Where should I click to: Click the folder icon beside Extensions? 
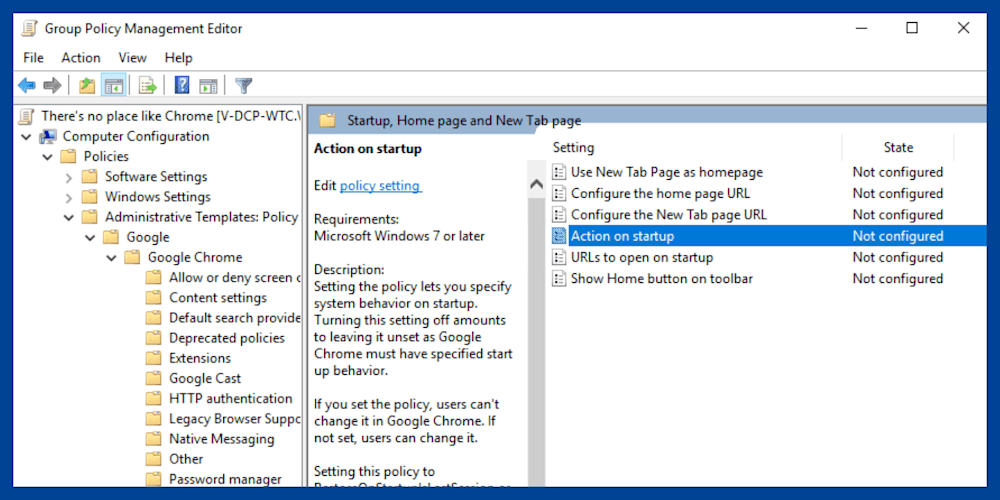(153, 358)
